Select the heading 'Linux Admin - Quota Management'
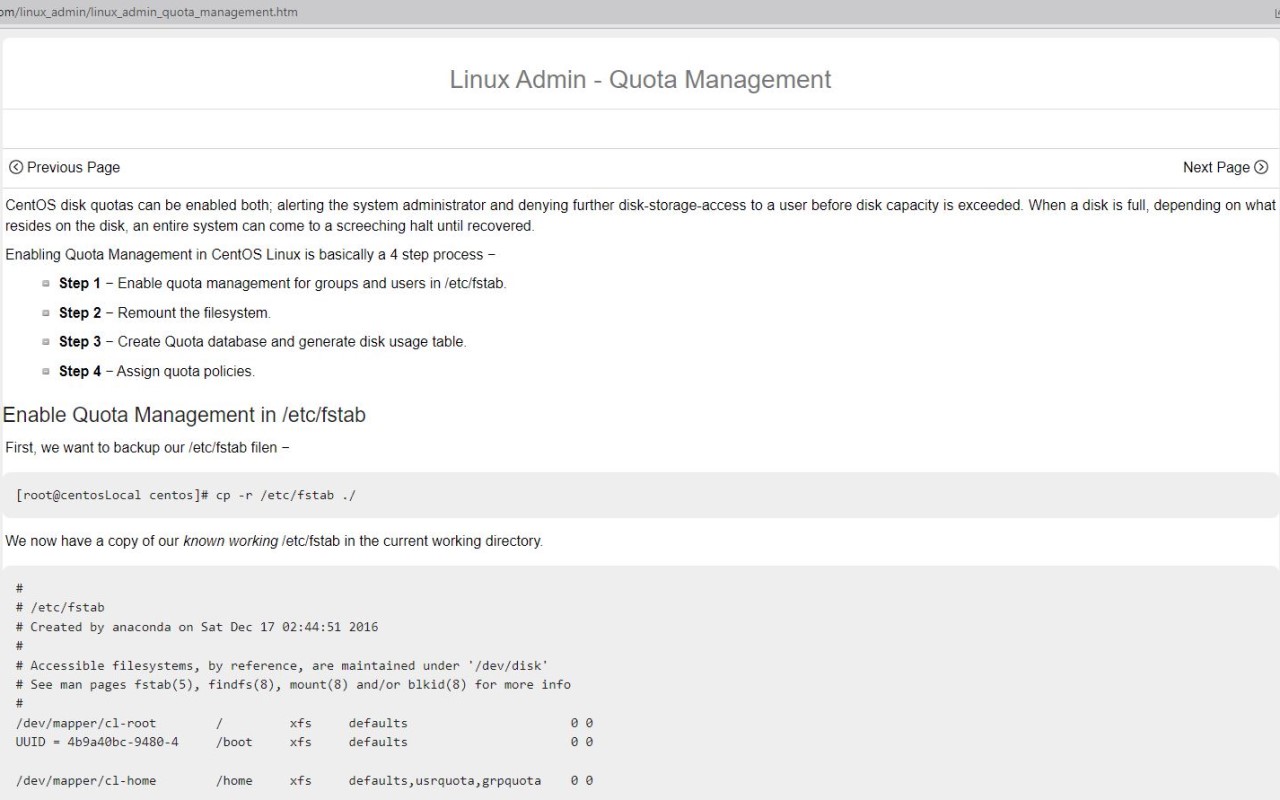 (640, 80)
